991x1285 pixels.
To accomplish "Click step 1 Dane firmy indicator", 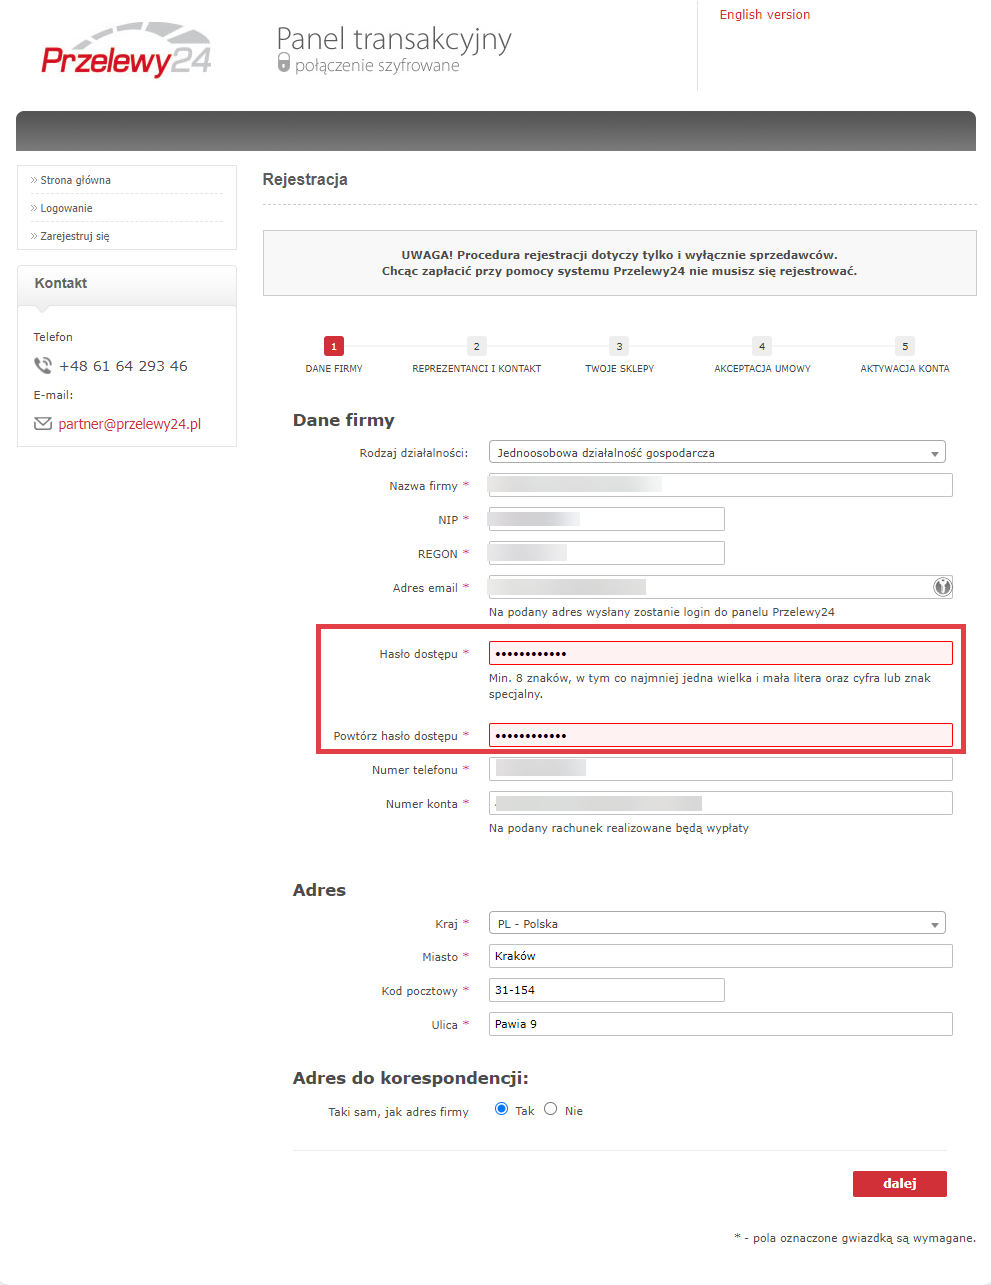I will (x=334, y=347).
